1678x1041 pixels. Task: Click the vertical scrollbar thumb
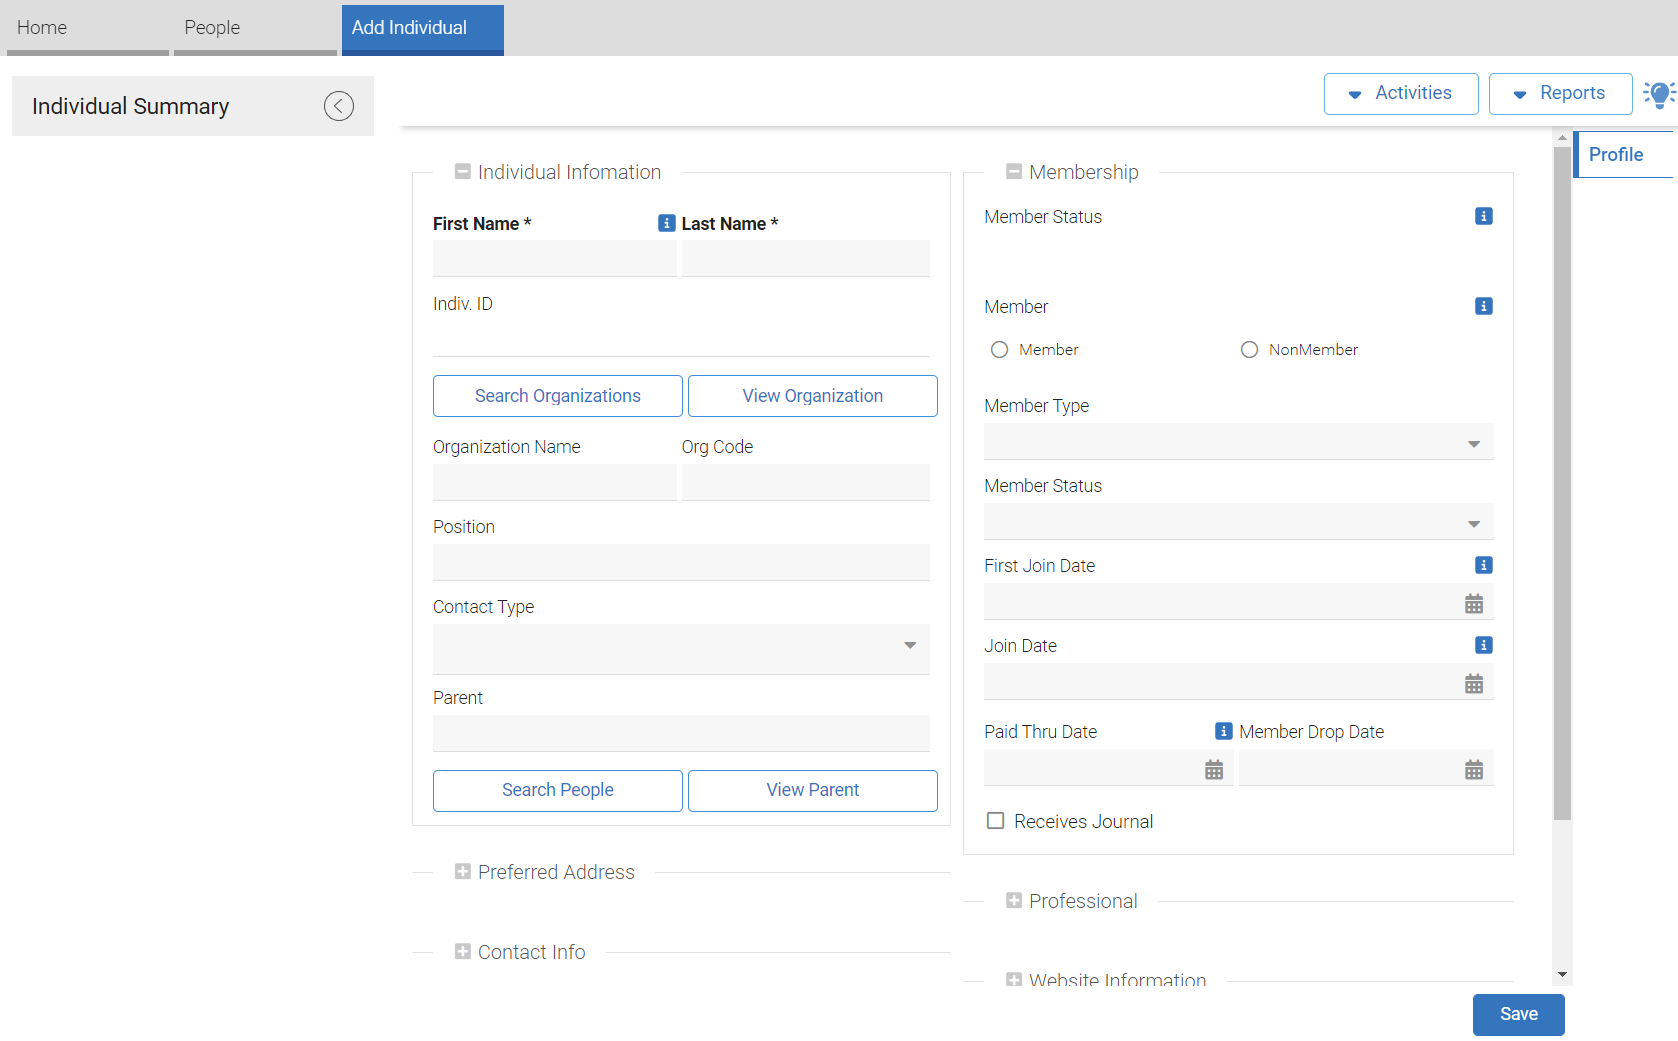(1562, 484)
